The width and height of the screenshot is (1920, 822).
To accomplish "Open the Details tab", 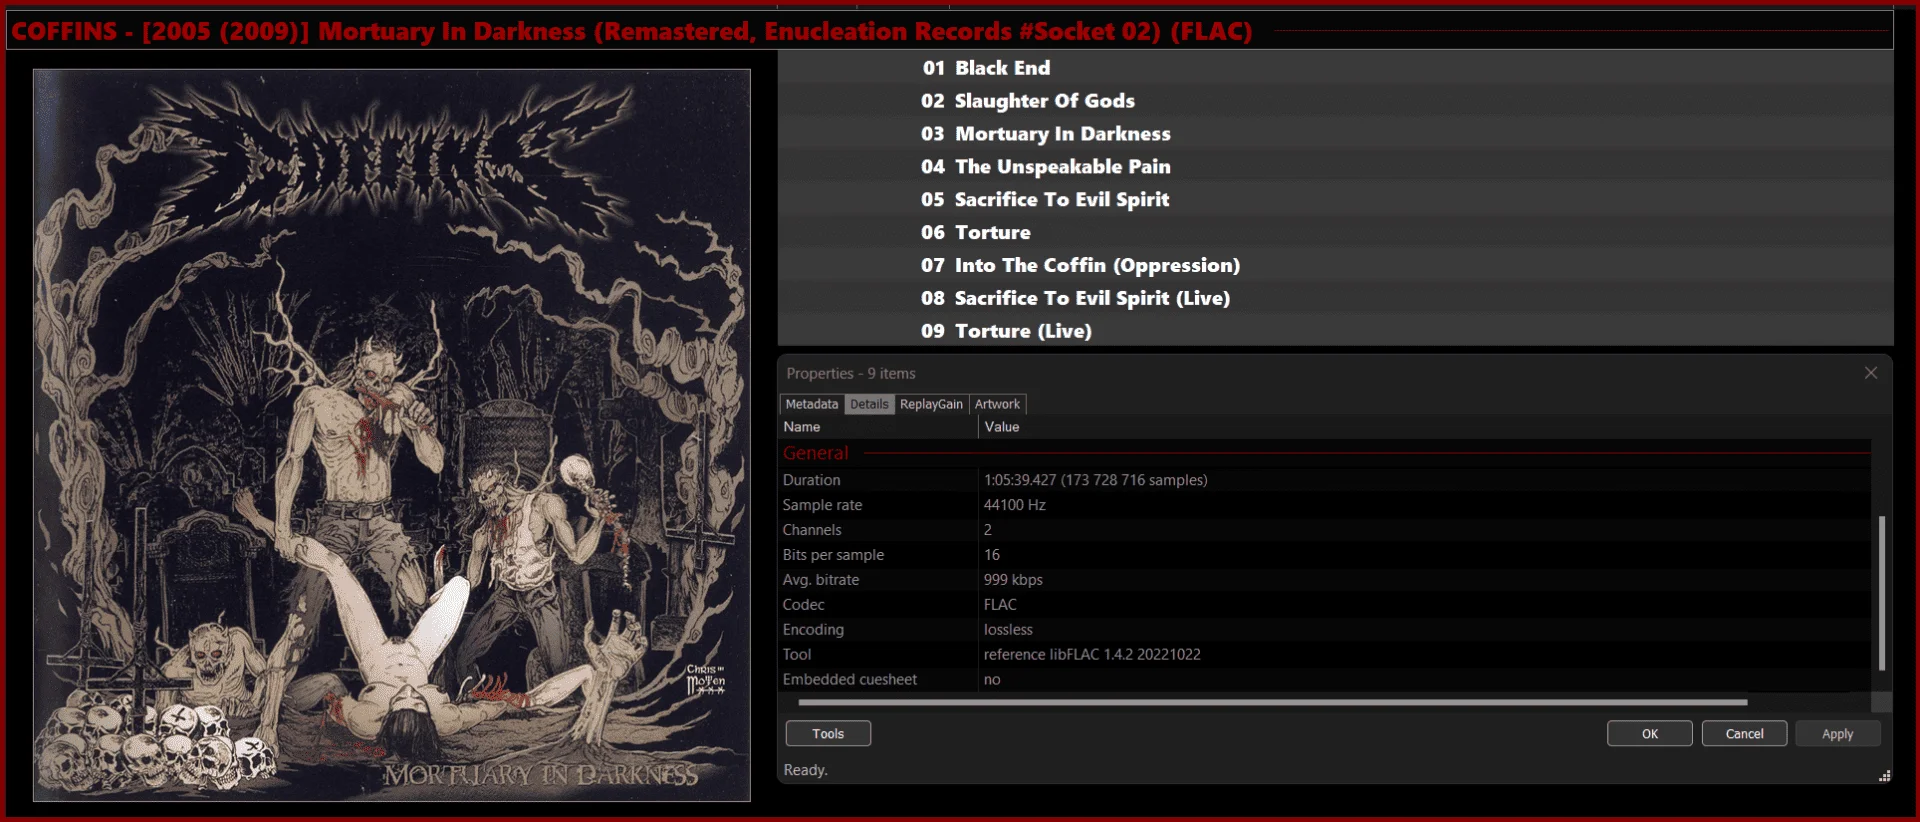I will (x=869, y=404).
